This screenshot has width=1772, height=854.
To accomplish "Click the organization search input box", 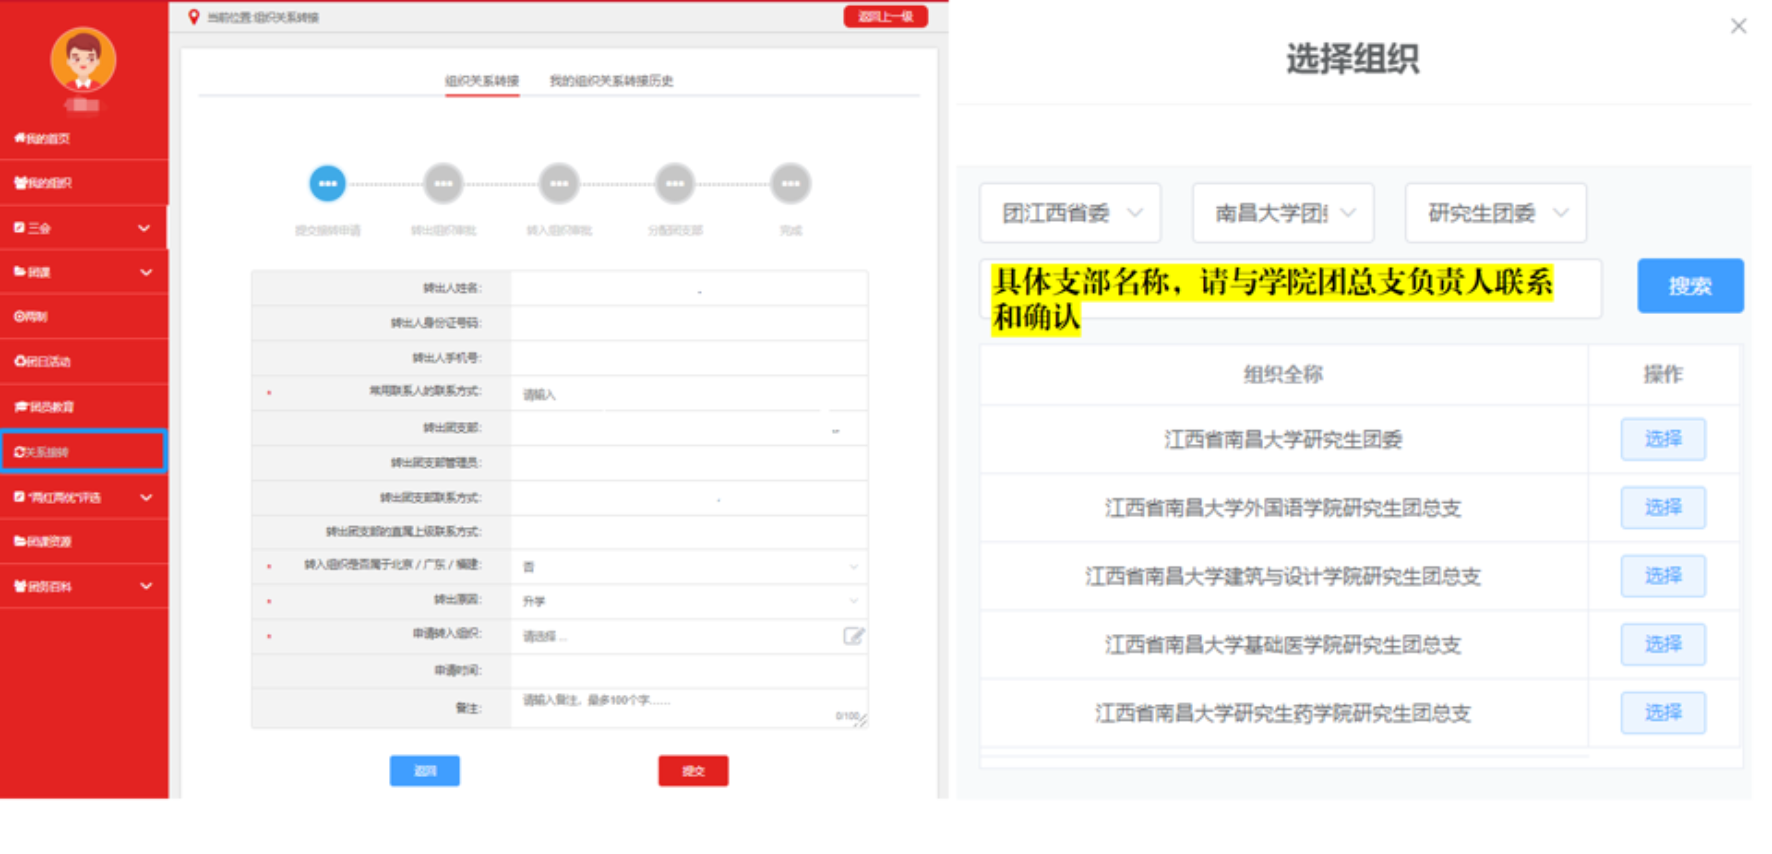I will coord(1291,289).
